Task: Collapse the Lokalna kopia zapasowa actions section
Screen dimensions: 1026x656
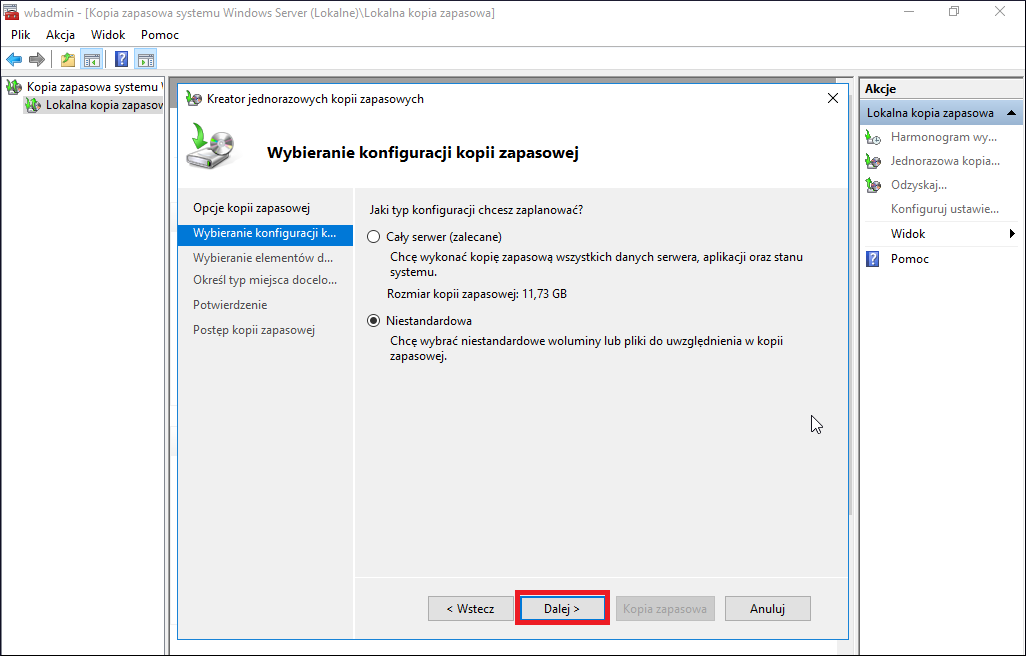Action: click(1012, 112)
